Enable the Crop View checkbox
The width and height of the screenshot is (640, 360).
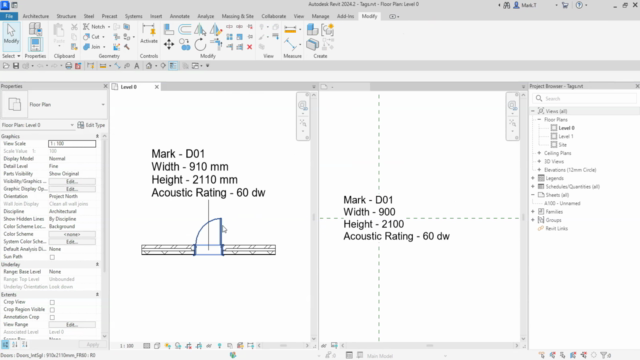tap(52, 302)
